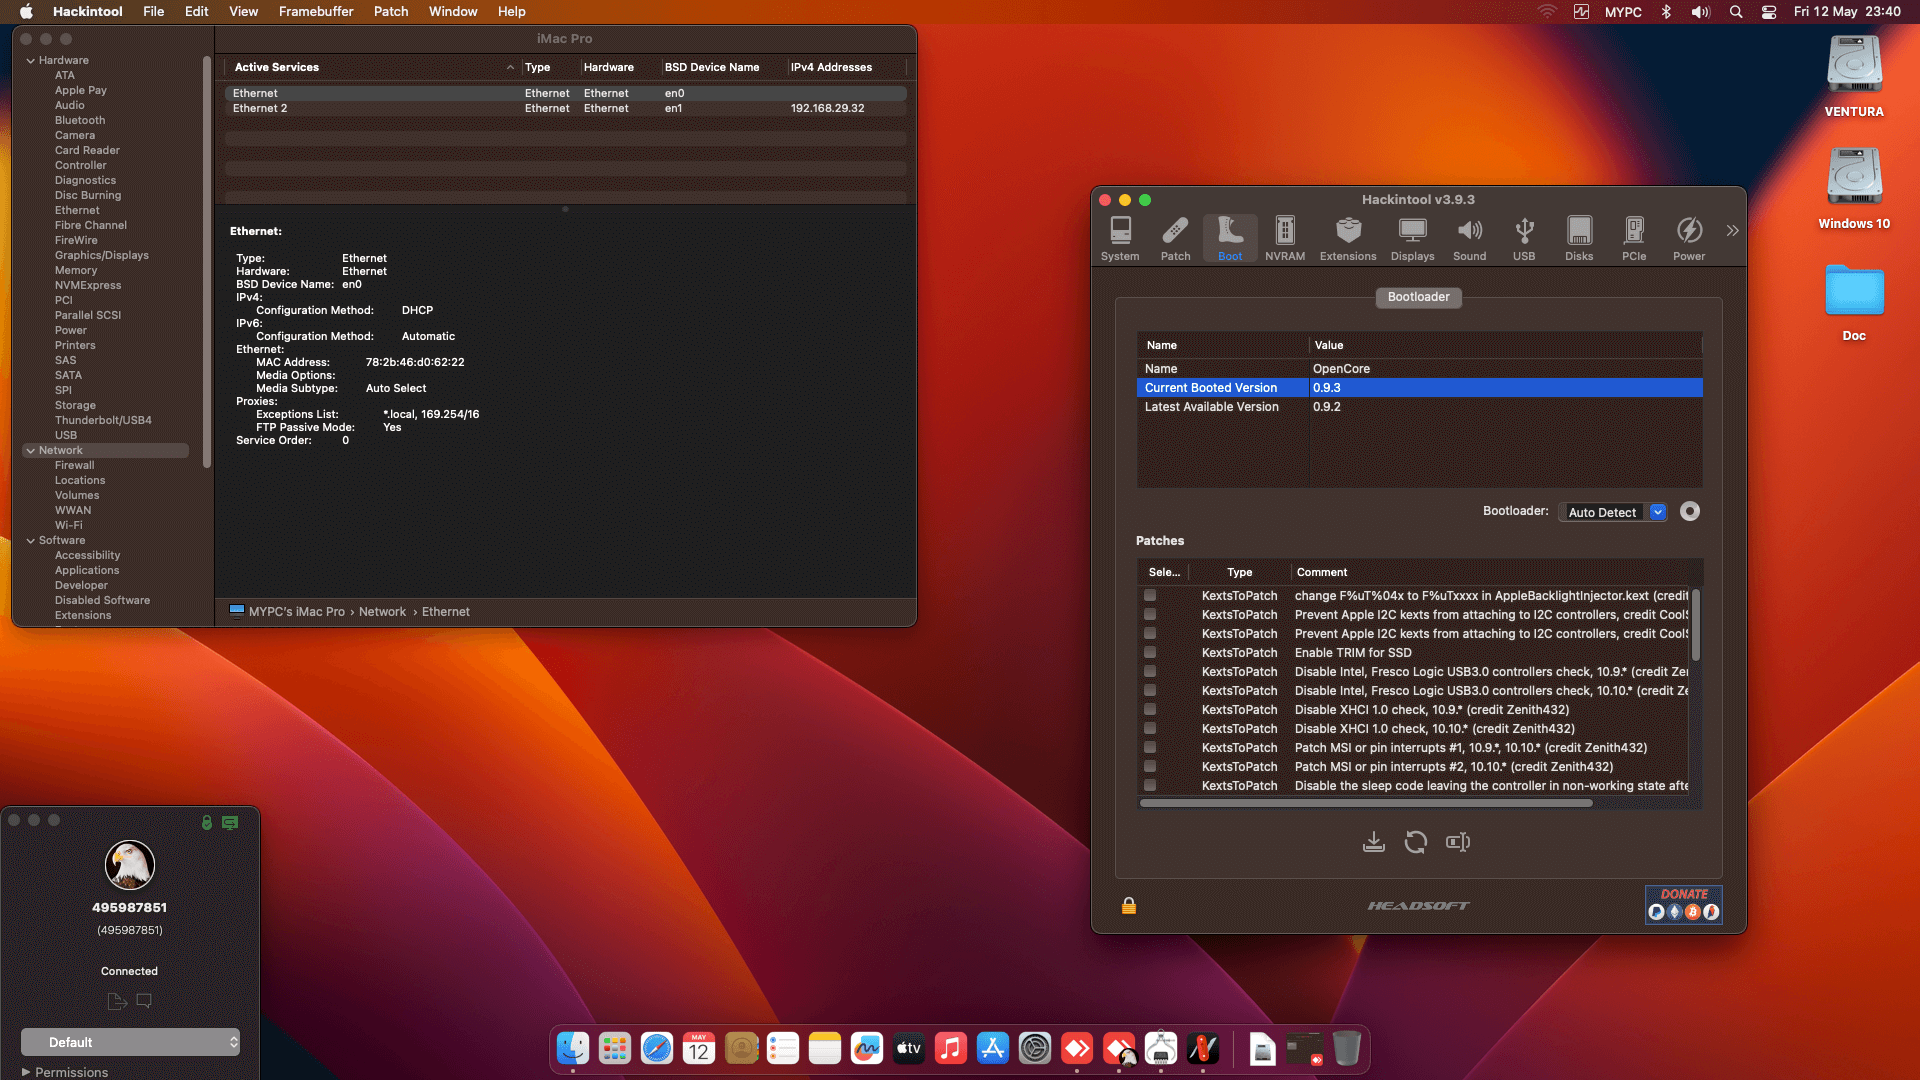Screen dimensions: 1920x1080
Task: Open the VENTURA drive on desktop
Action: (1854, 77)
